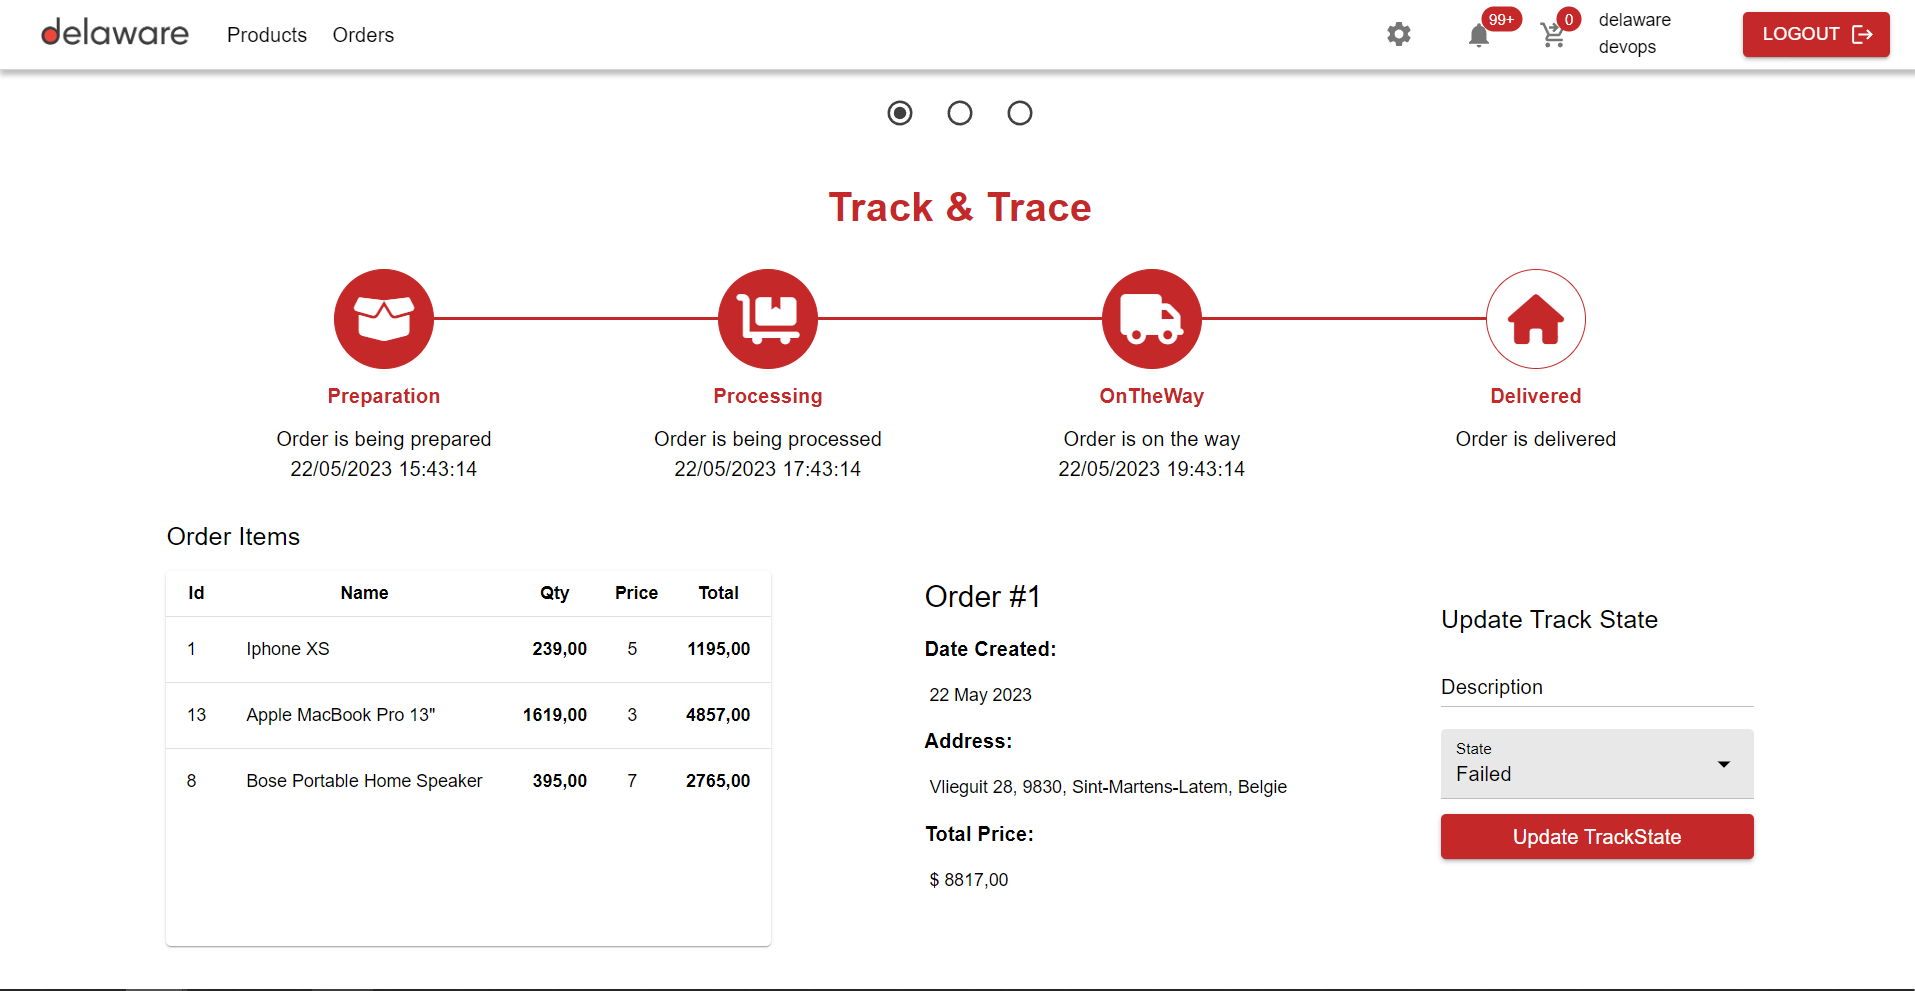Screen dimensions: 1915x991
Task: Click the delaware logo
Action: [x=115, y=34]
